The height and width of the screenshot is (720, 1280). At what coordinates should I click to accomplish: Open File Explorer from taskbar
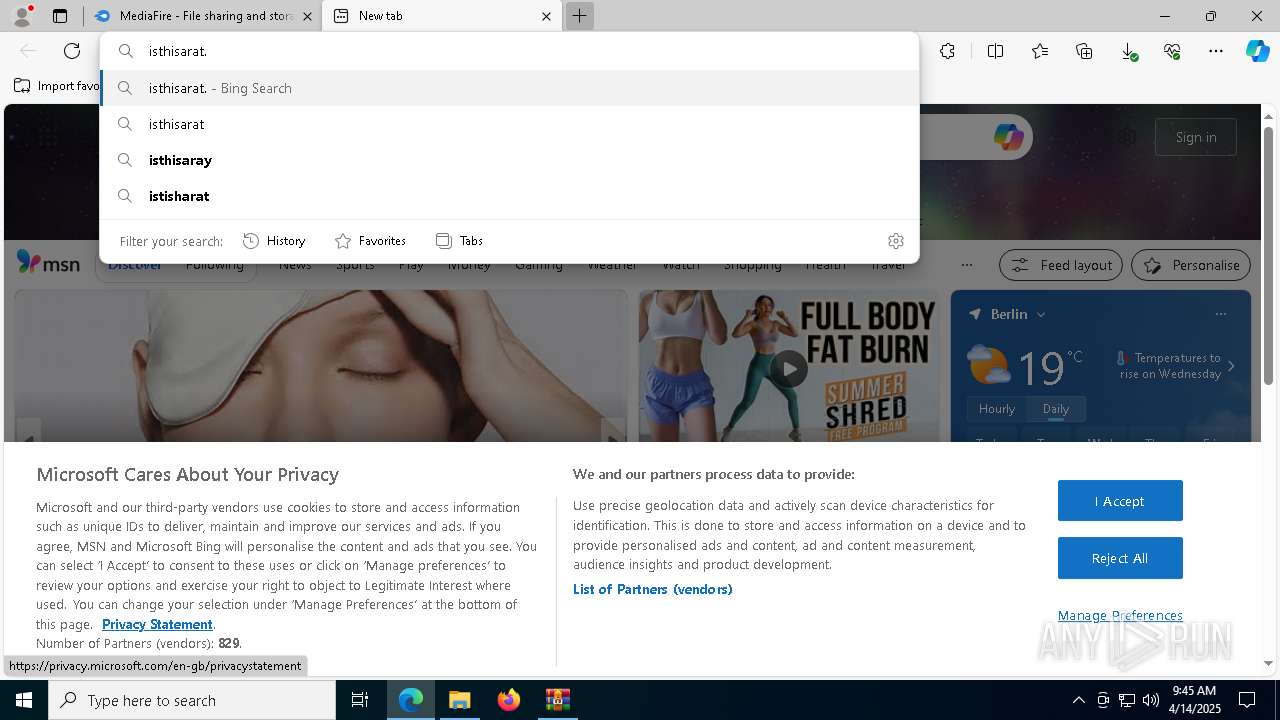[x=460, y=700]
